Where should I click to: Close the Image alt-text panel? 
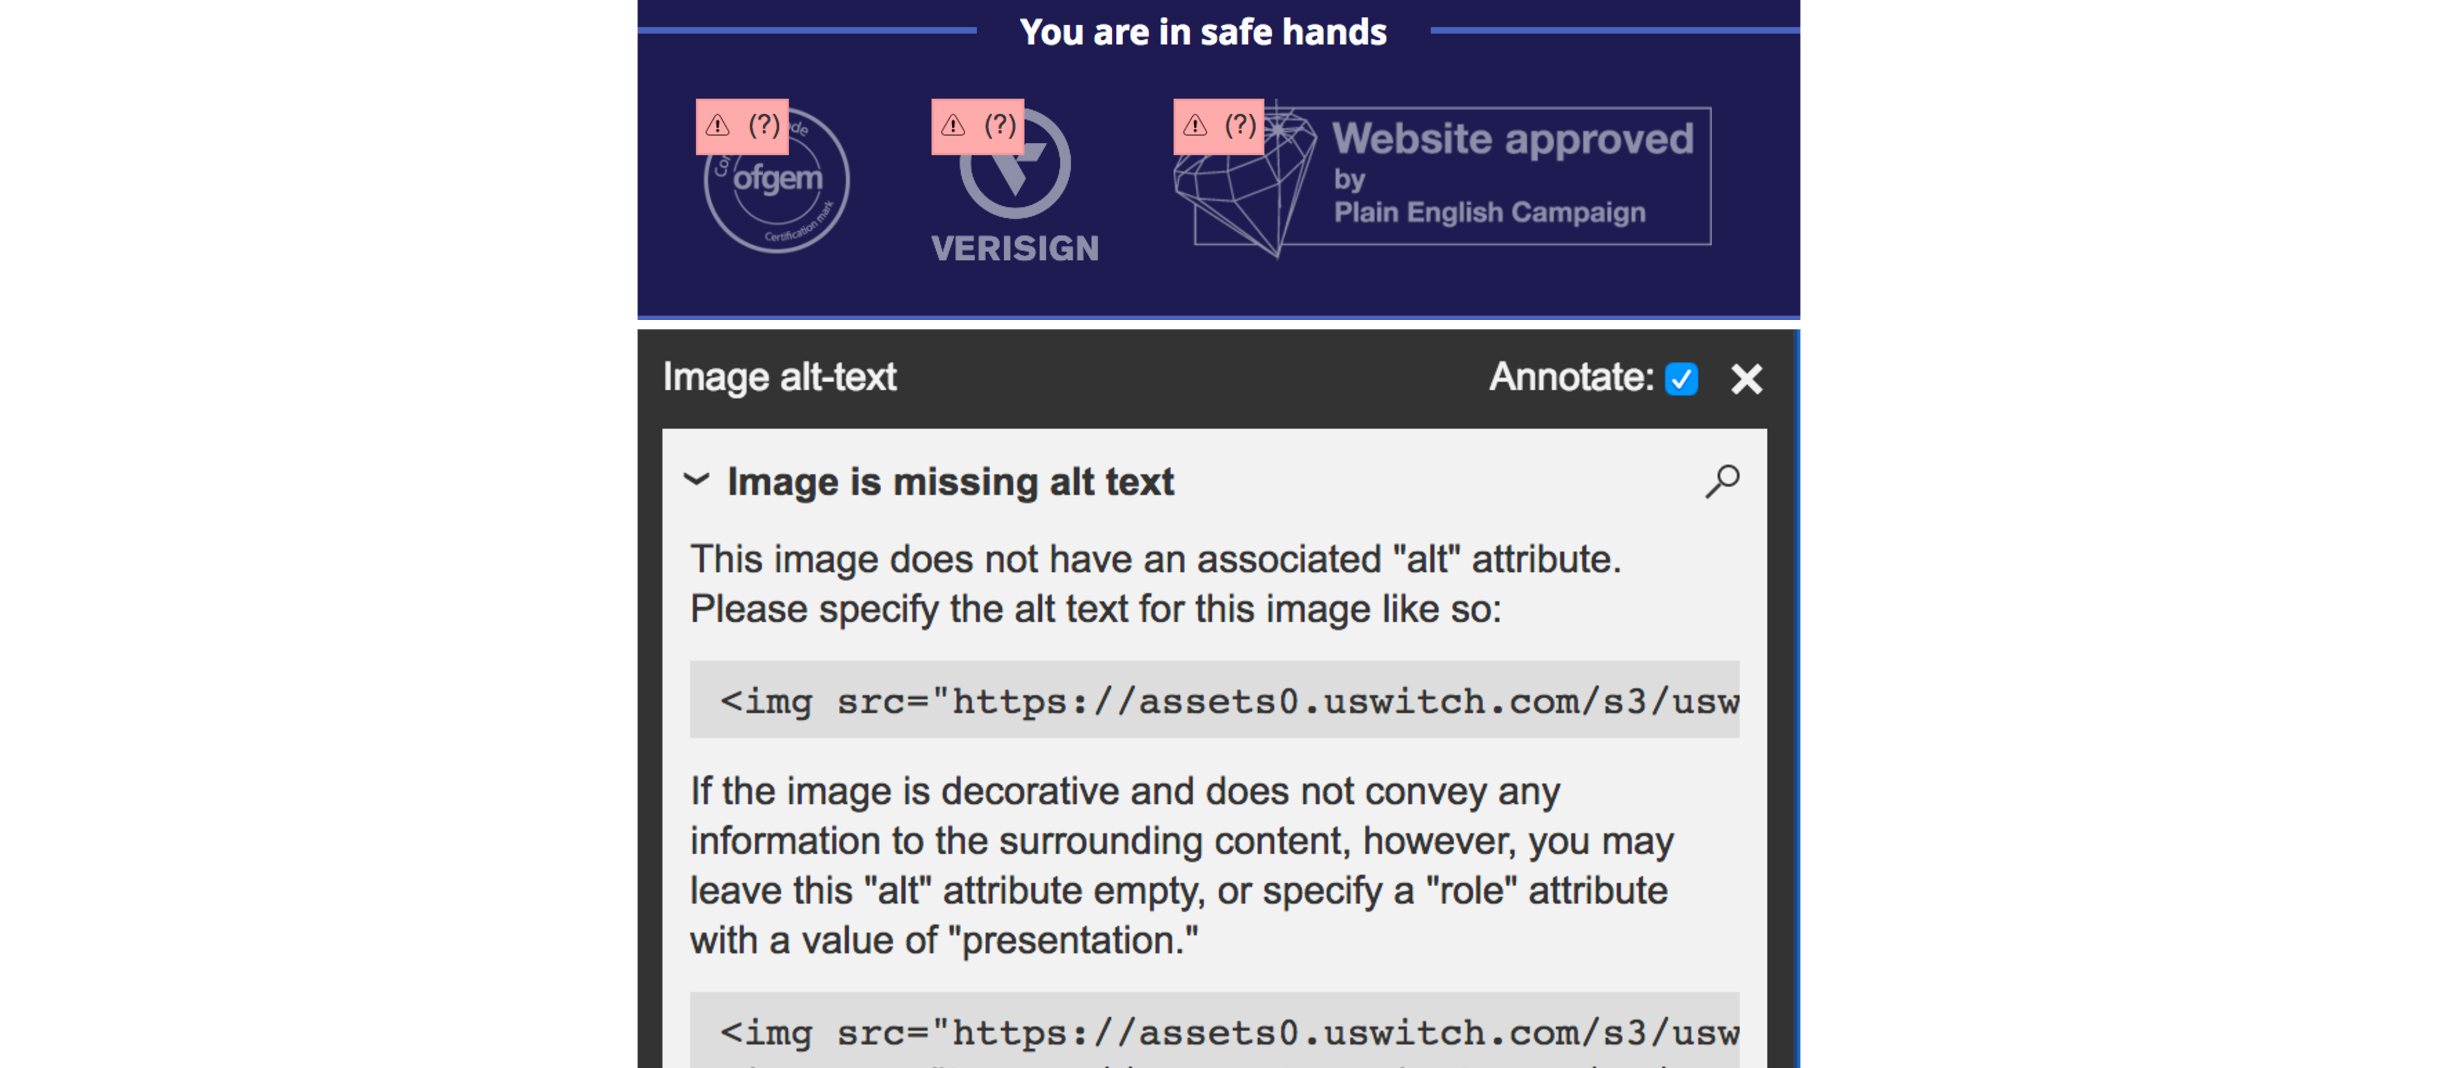point(1746,378)
